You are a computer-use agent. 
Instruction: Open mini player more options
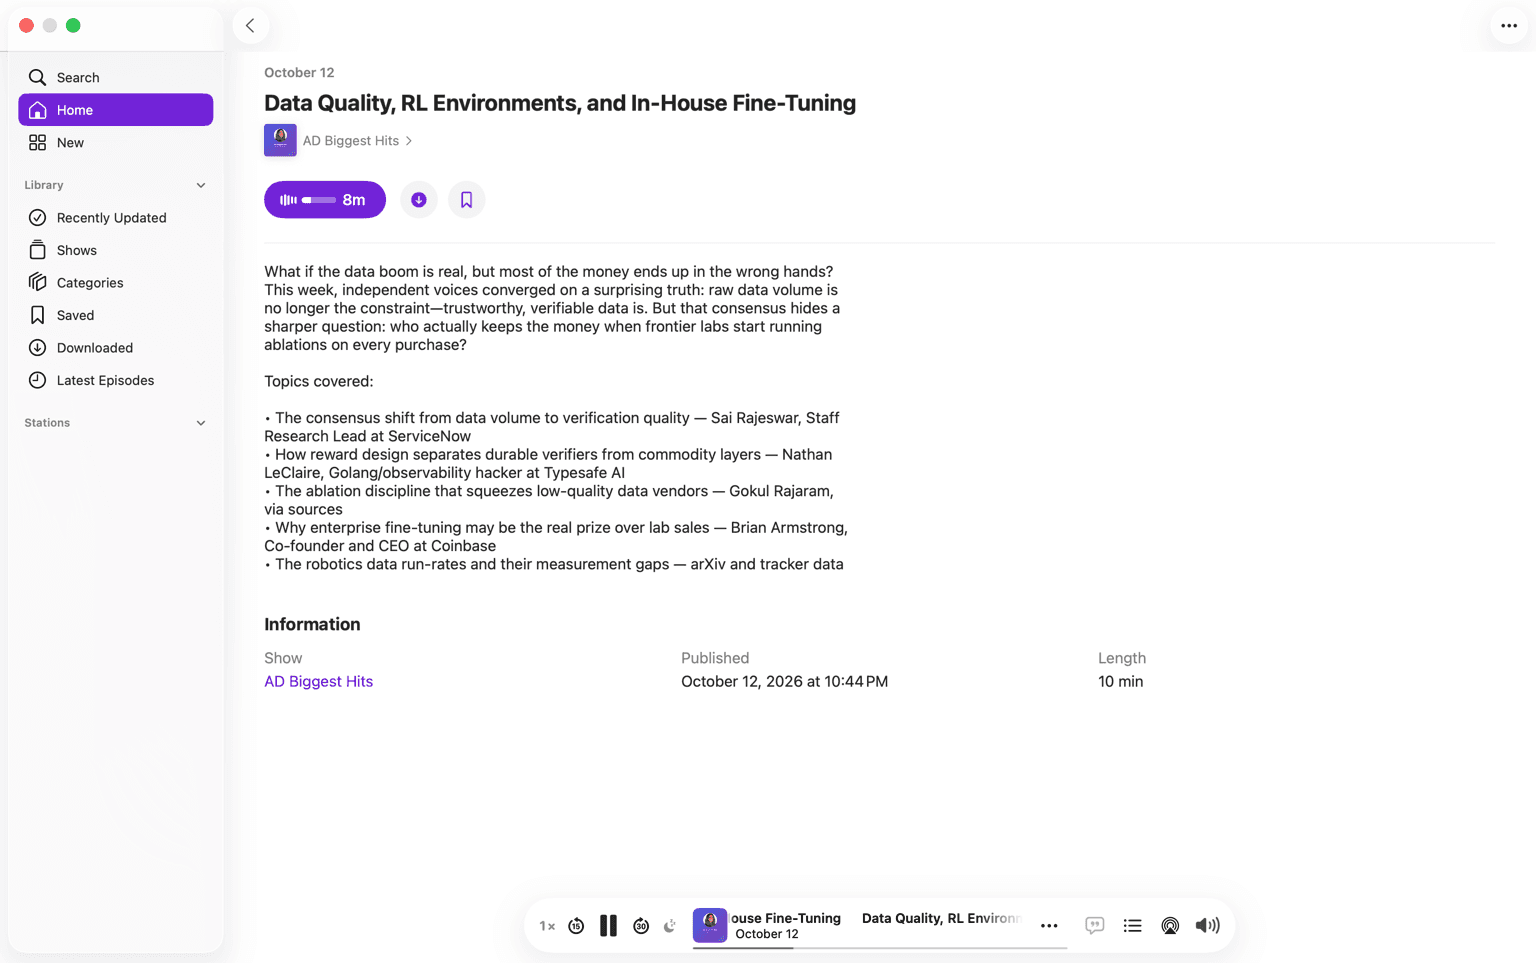(1049, 926)
